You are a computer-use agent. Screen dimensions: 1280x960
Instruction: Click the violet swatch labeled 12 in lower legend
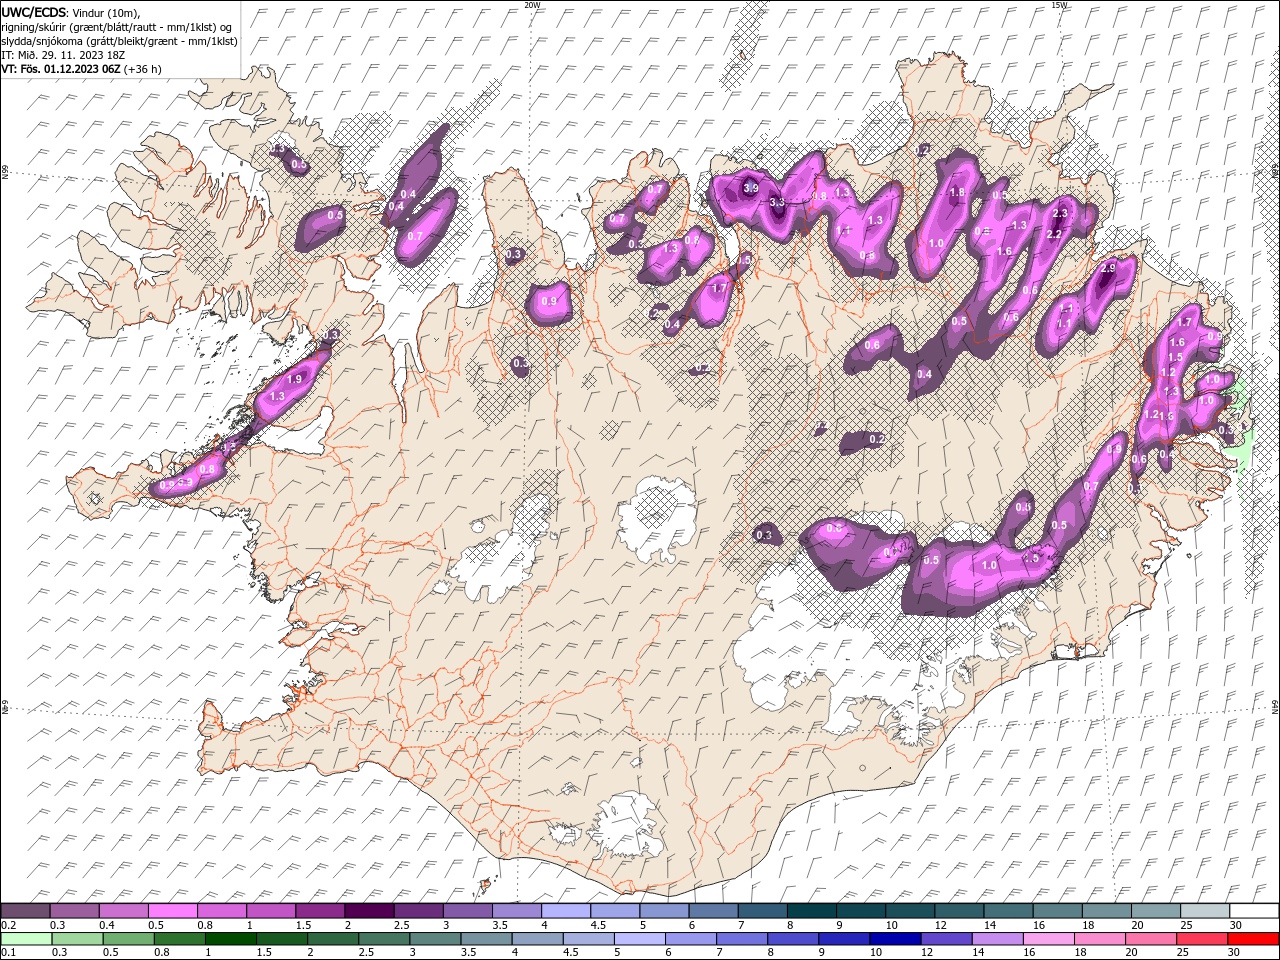(x=946, y=939)
